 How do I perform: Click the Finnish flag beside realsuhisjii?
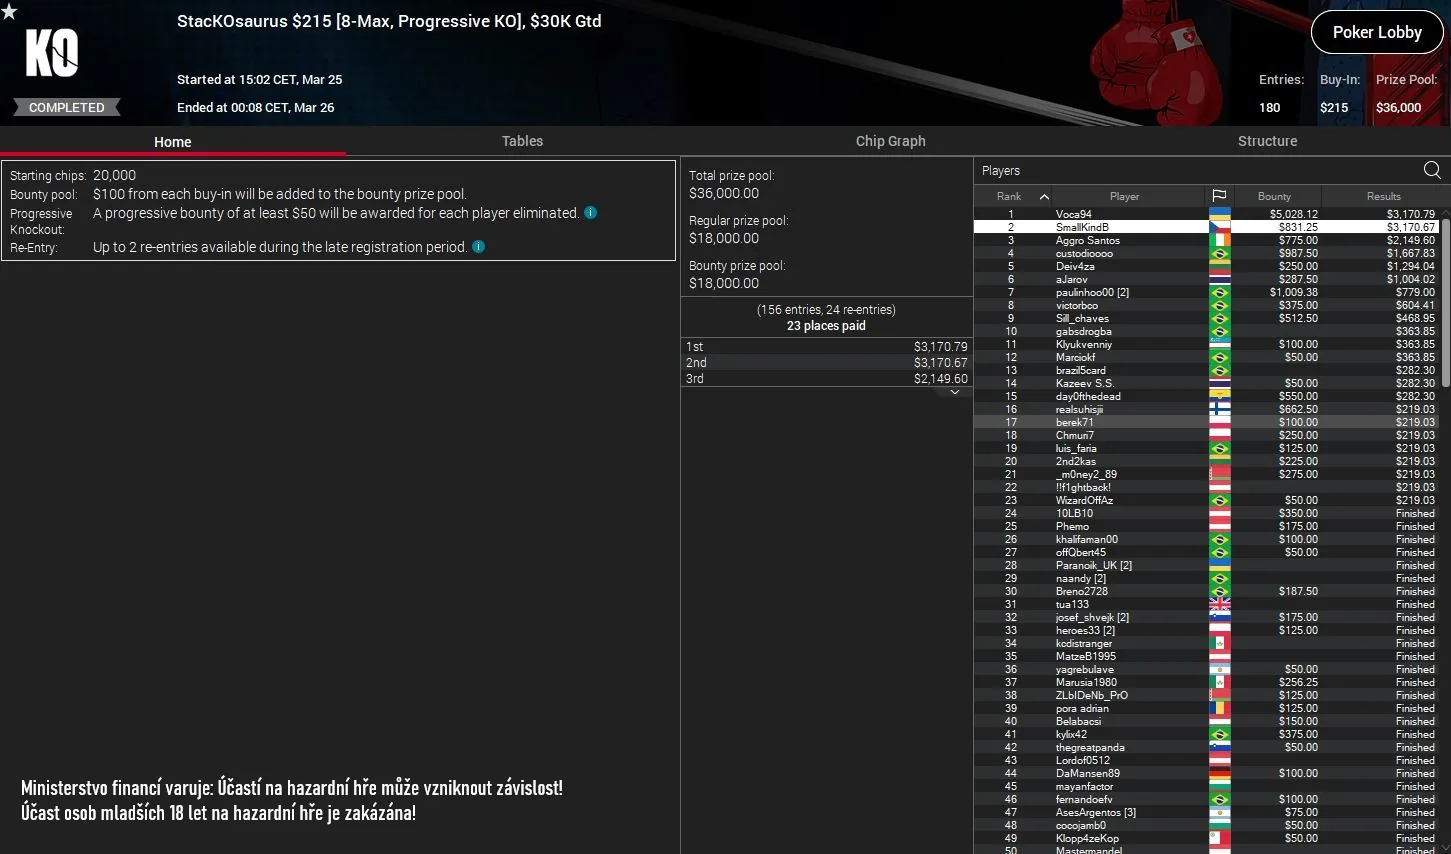coord(1220,409)
